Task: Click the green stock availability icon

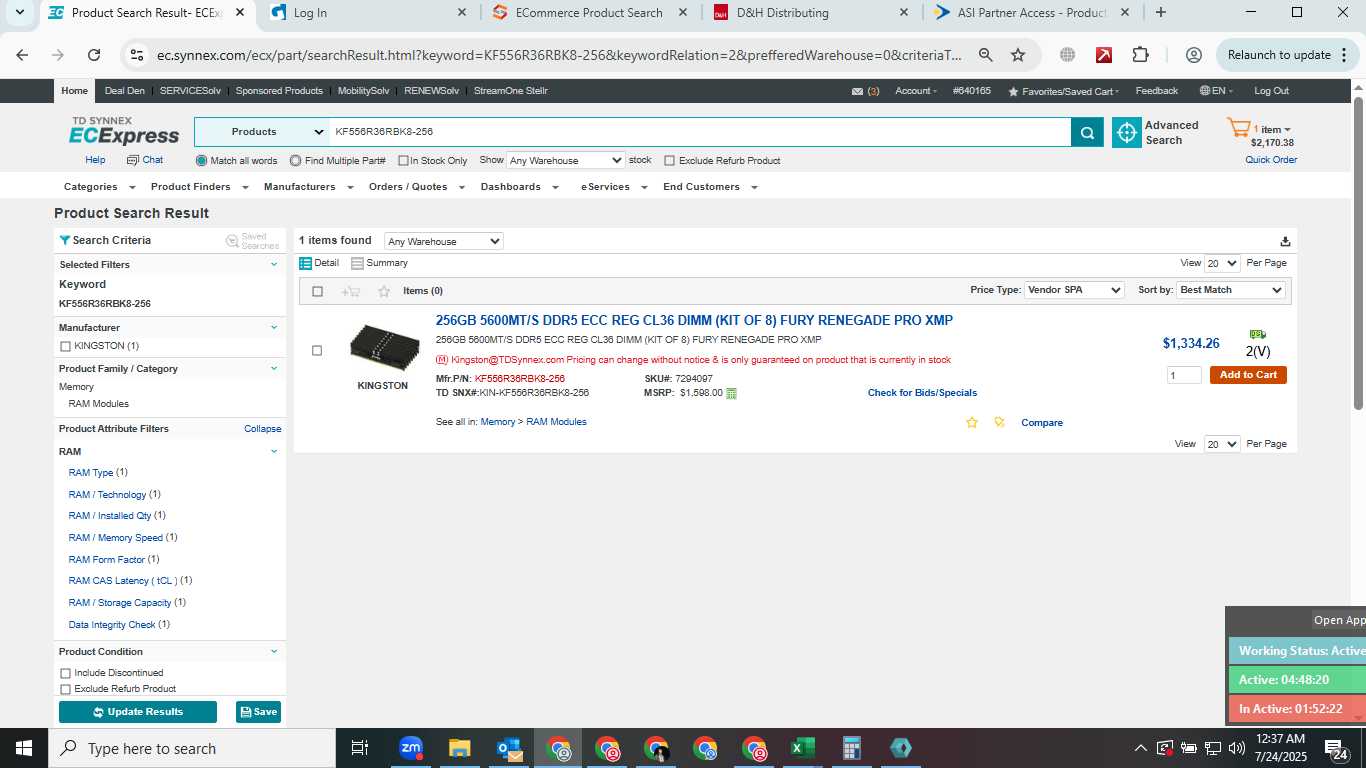Action: [x=1257, y=334]
